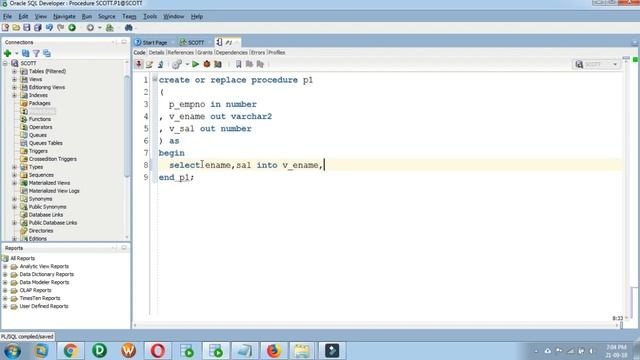Open Opera from the taskbar
Viewport: 640px width, 360px height.
[x=158, y=351]
